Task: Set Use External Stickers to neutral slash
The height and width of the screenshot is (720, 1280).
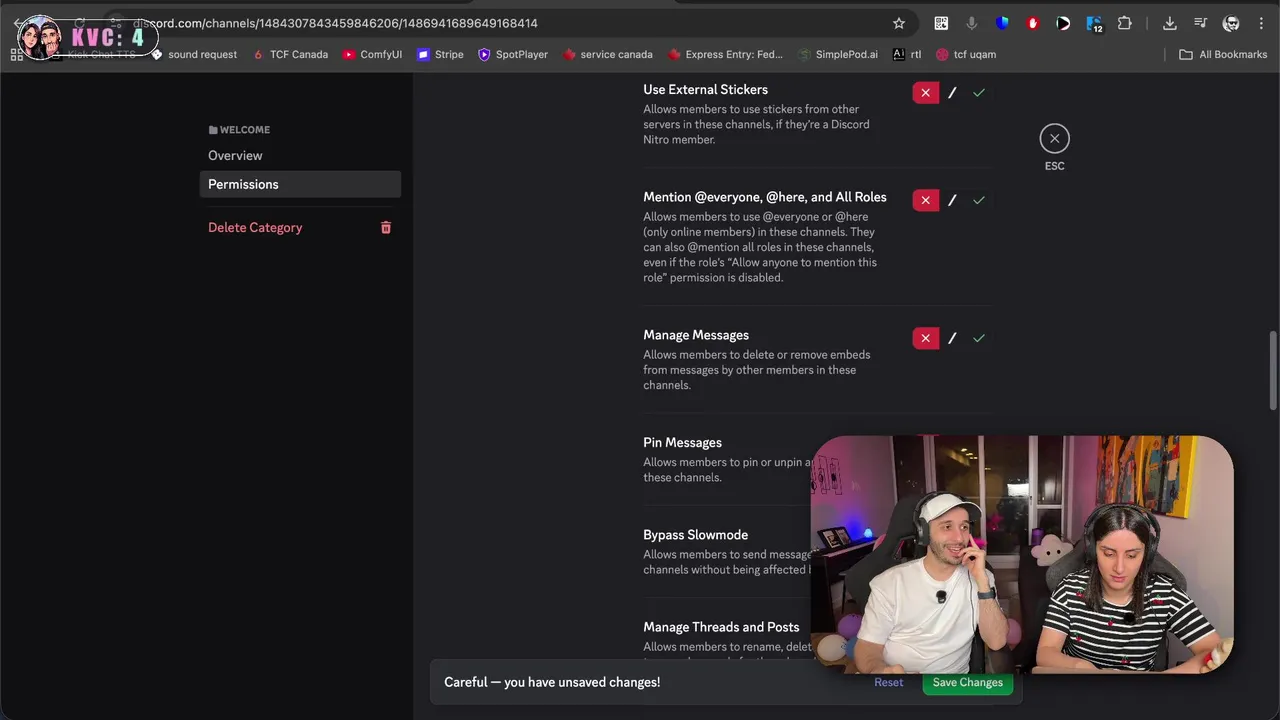Action: [952, 93]
